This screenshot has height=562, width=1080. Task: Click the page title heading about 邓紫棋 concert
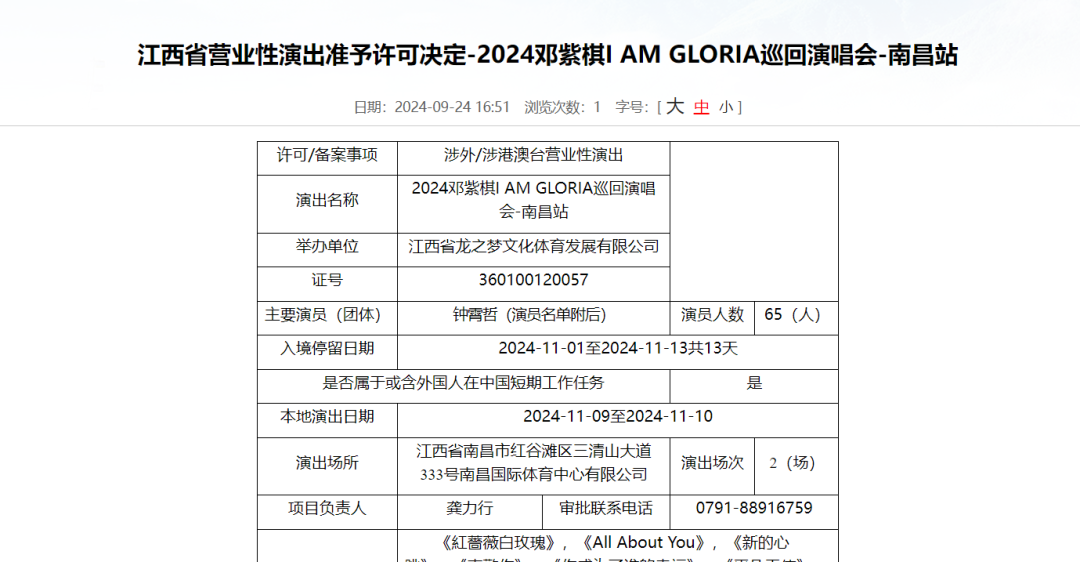tap(547, 54)
